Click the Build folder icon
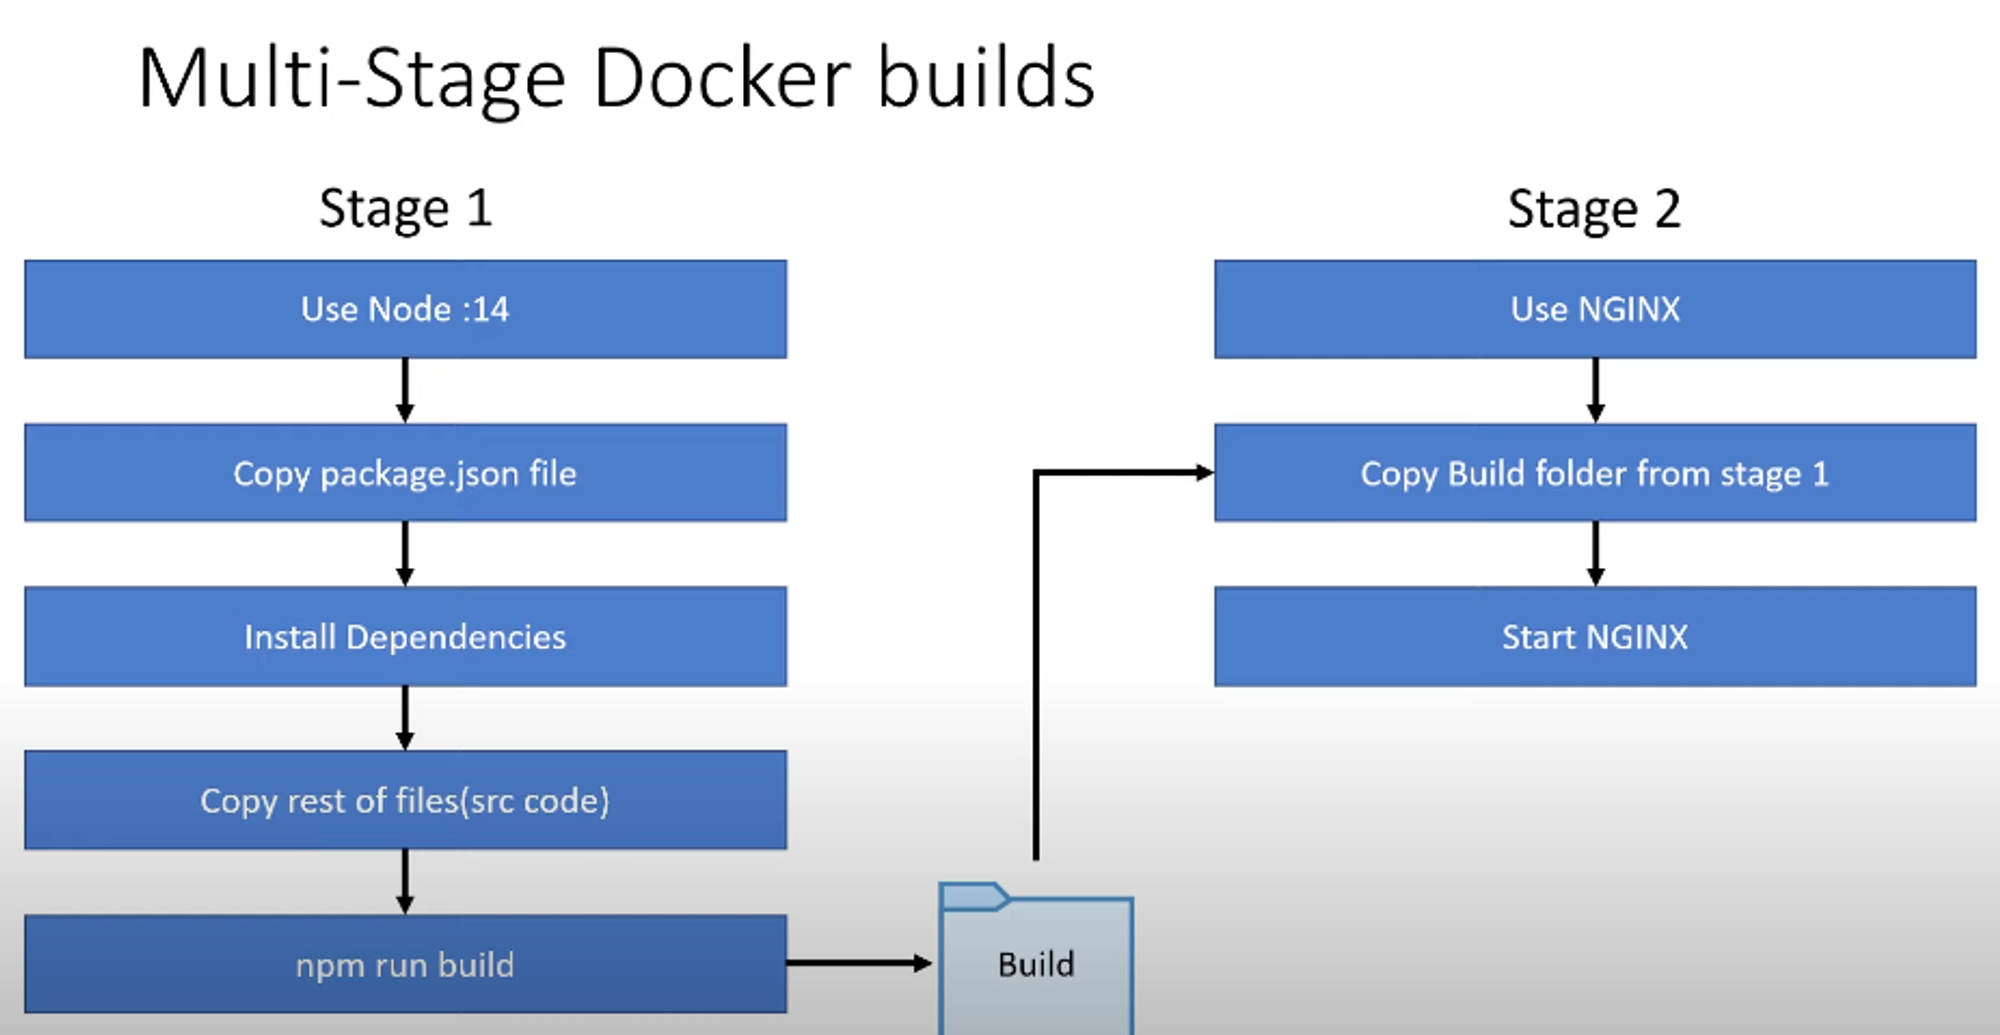This screenshot has width=2000, height=1035. pyautogui.click(x=1036, y=960)
